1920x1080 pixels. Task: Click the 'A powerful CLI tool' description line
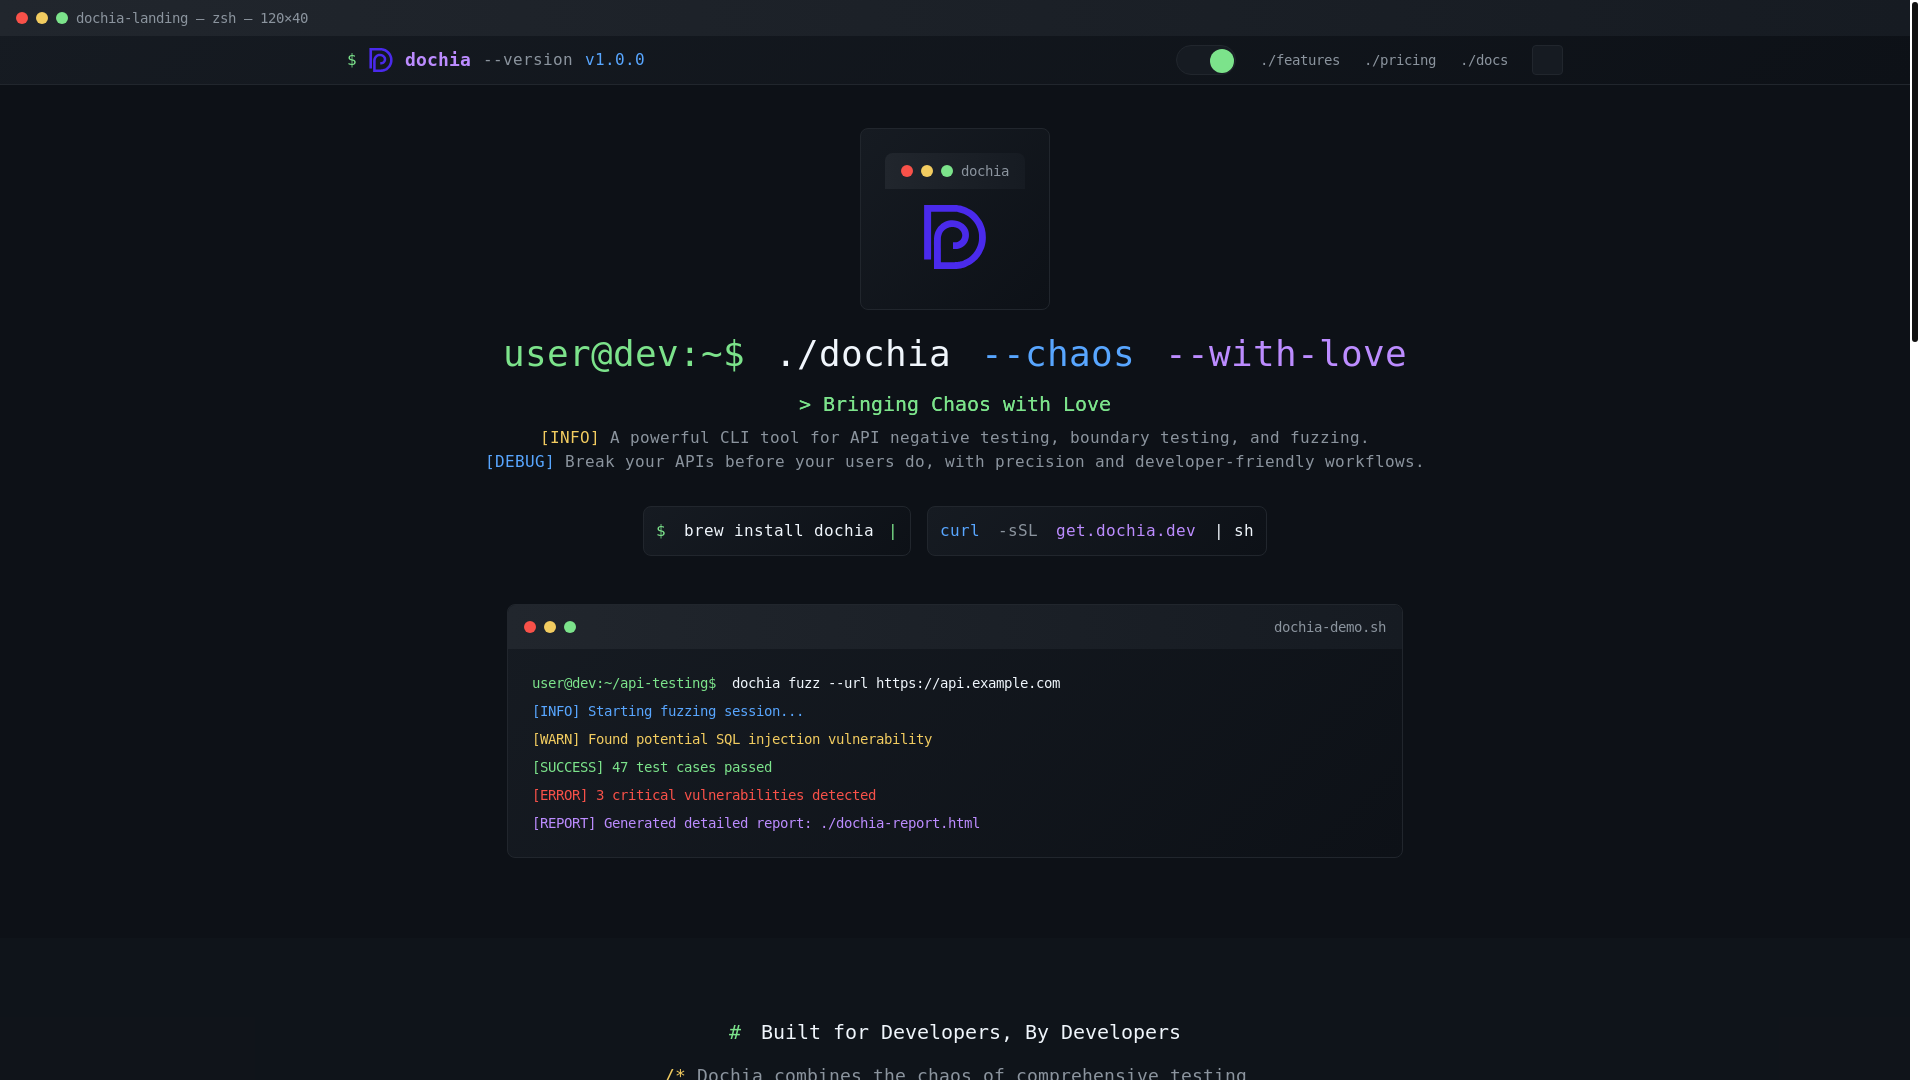(x=989, y=438)
